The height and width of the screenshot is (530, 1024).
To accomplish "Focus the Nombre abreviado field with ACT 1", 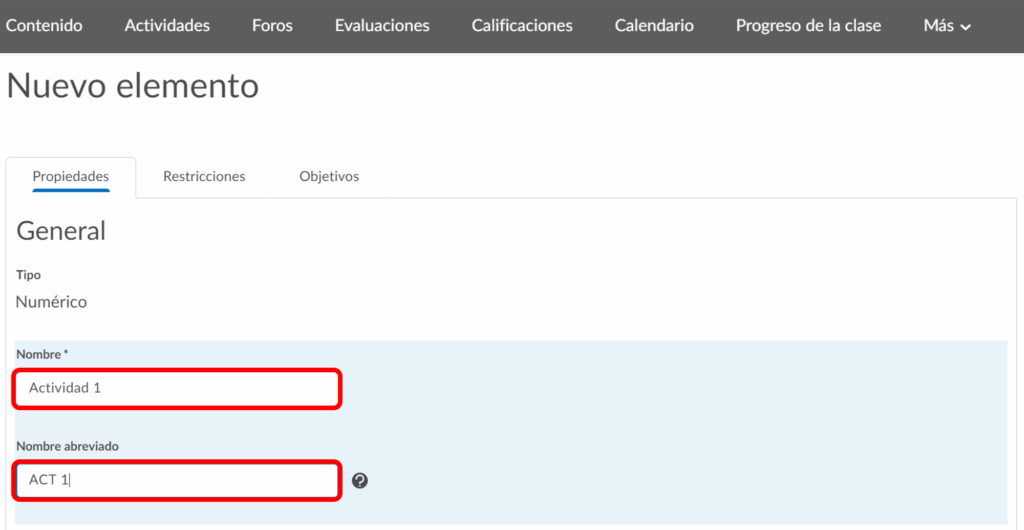I will pyautogui.click(x=177, y=480).
